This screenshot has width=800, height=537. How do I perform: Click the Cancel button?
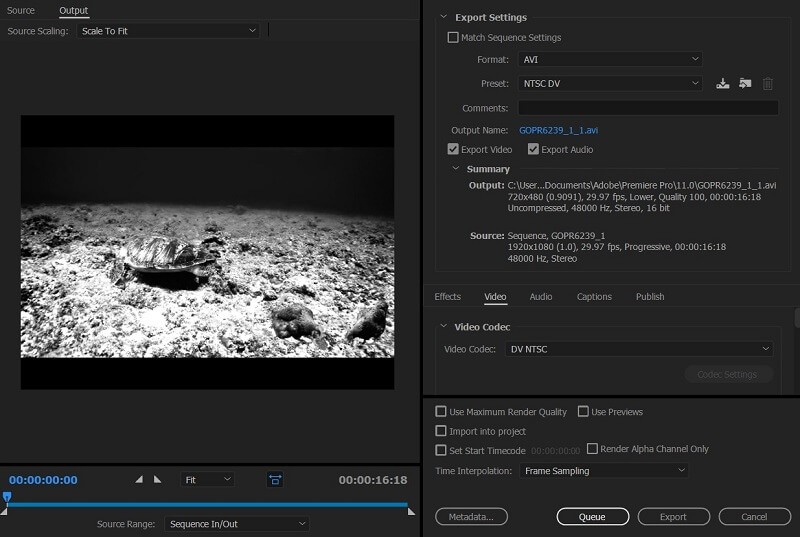click(755, 517)
